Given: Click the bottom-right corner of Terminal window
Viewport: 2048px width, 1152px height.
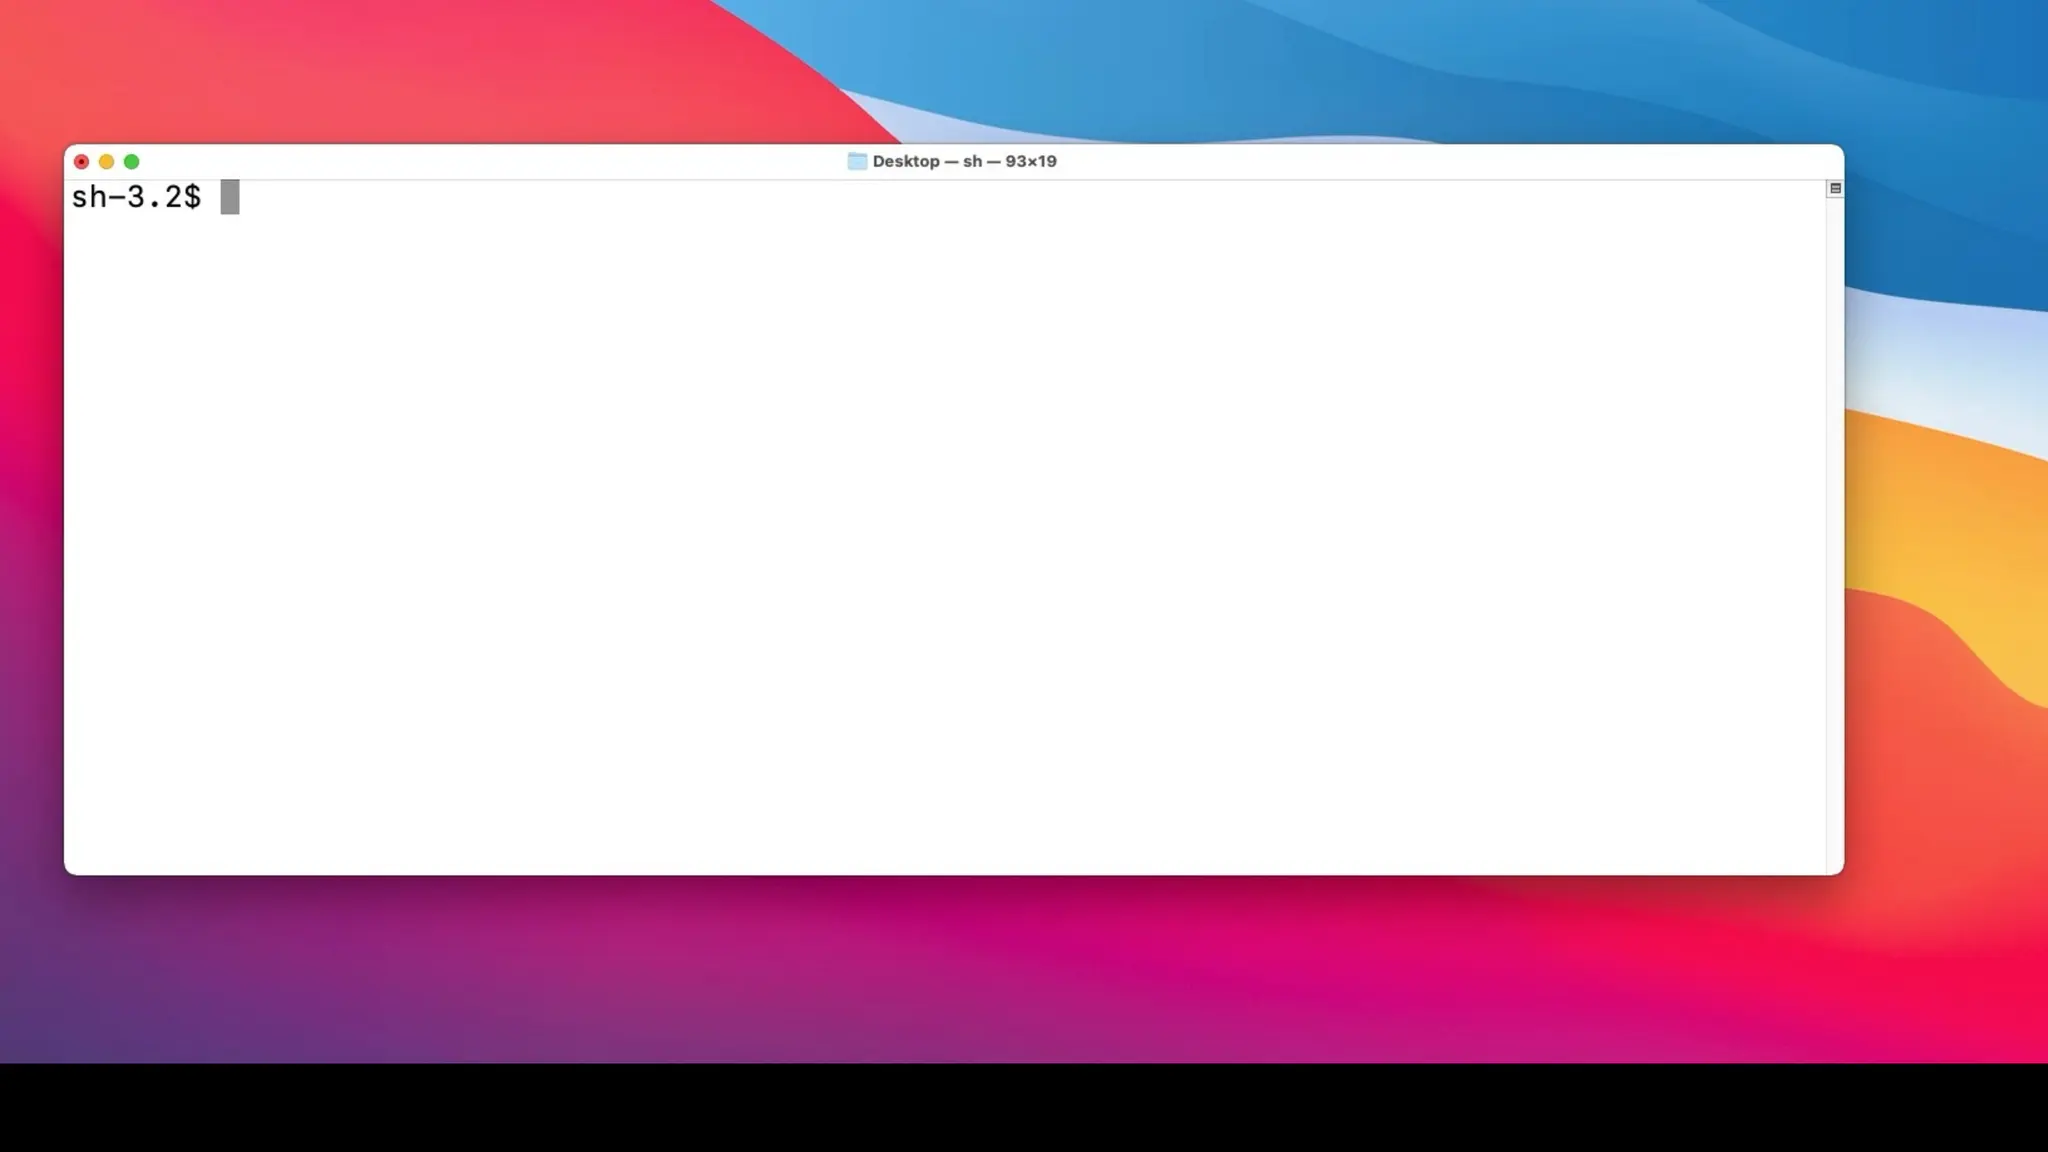Looking at the screenshot, I should pyautogui.click(x=1841, y=872).
